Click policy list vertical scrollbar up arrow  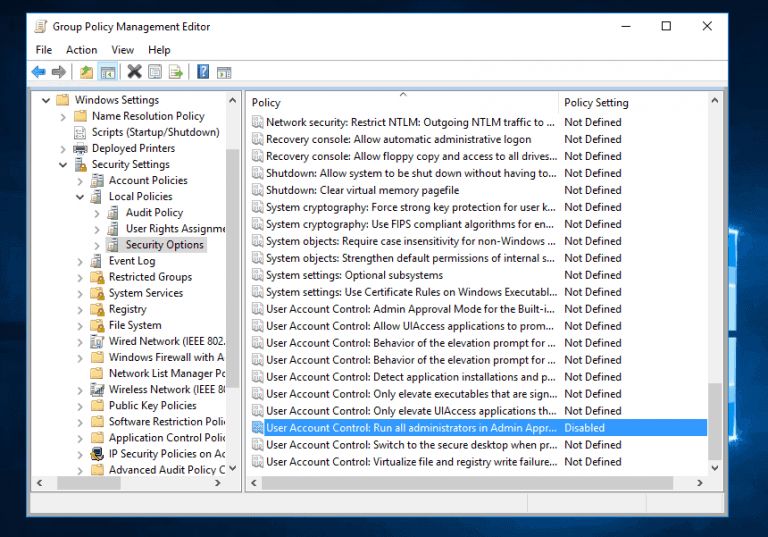715,100
